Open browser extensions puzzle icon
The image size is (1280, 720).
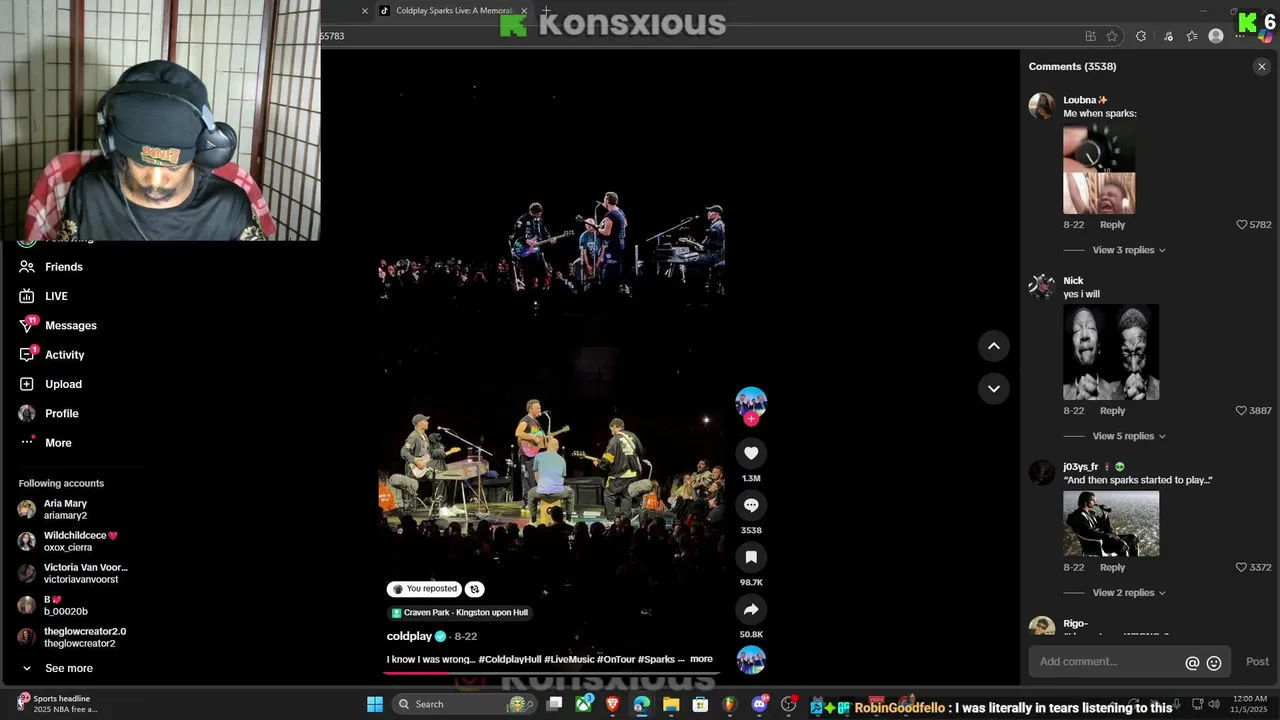[x=1141, y=36]
